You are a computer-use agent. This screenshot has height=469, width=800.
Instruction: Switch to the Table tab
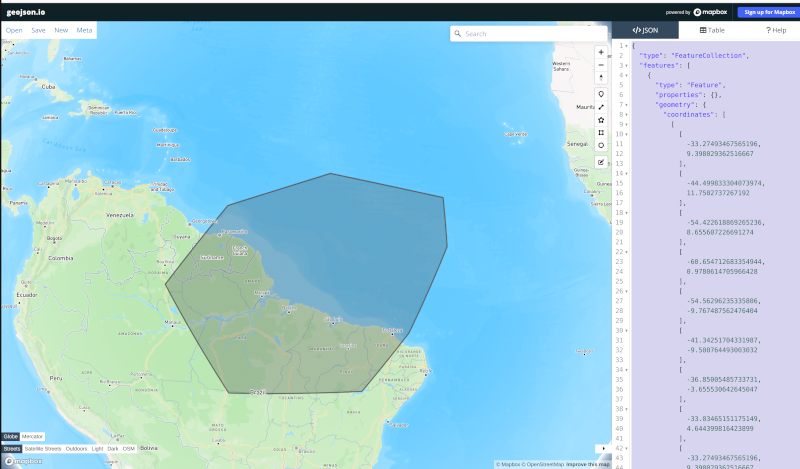[x=712, y=30]
